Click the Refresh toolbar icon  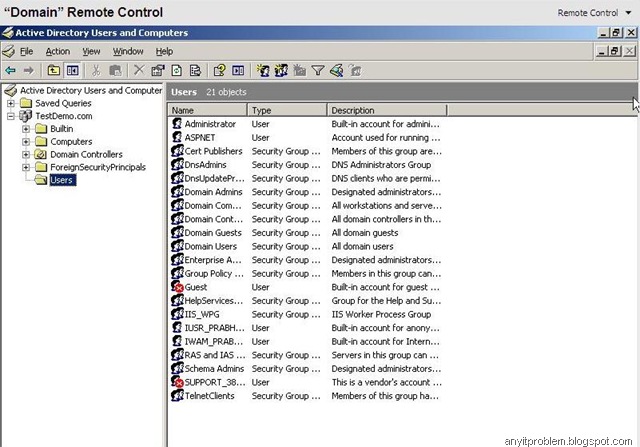pos(176,71)
